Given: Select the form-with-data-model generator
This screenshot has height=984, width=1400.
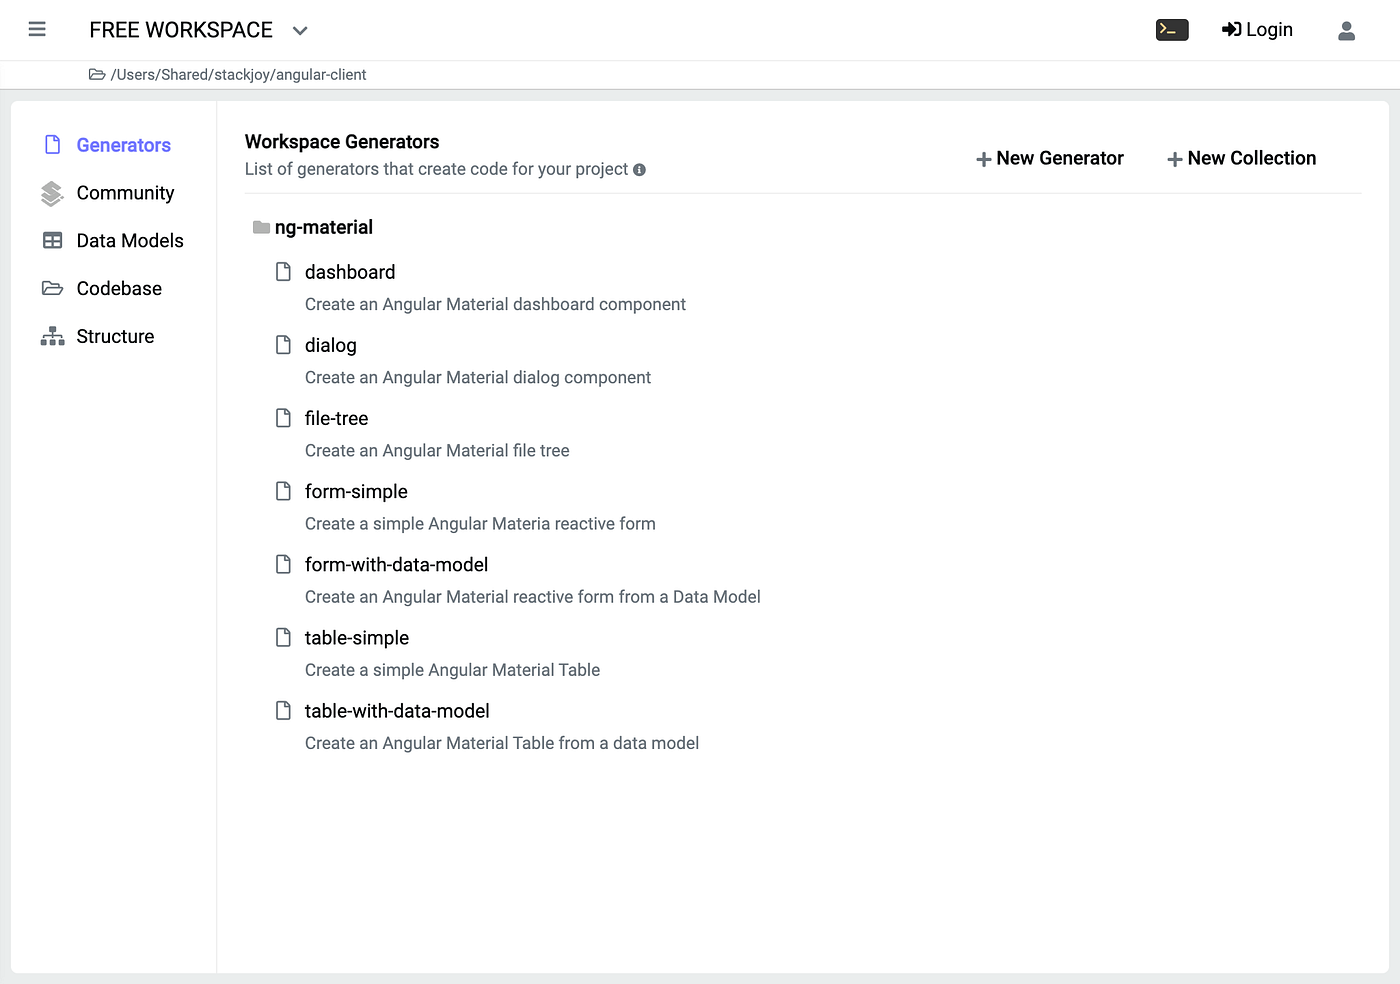Looking at the screenshot, I should click(396, 565).
